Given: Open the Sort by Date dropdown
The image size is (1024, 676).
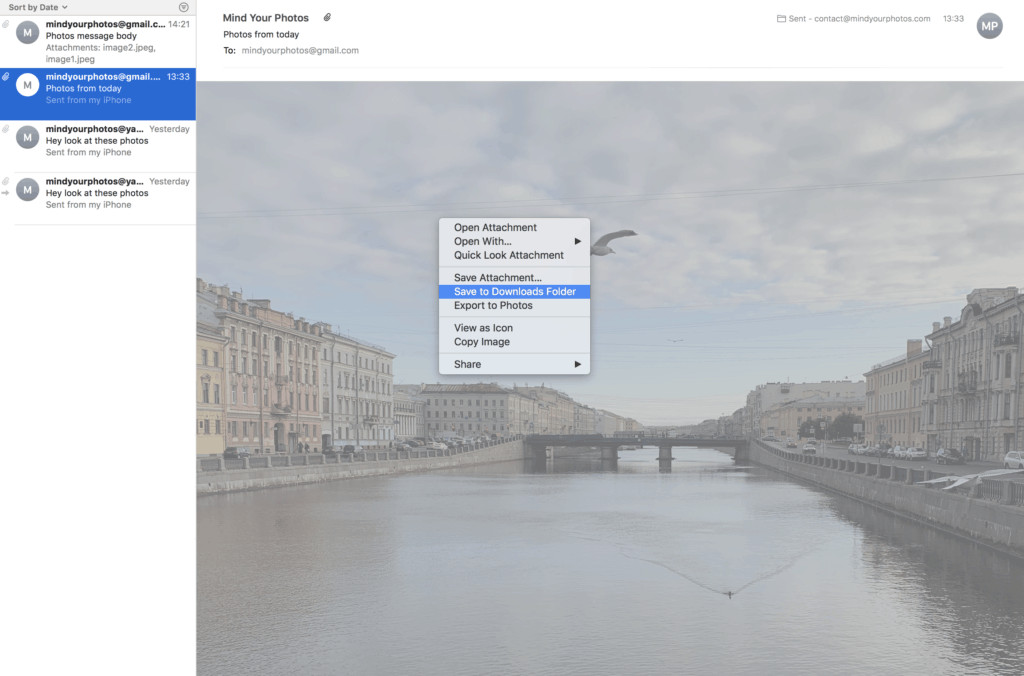Looking at the screenshot, I should (x=38, y=7).
